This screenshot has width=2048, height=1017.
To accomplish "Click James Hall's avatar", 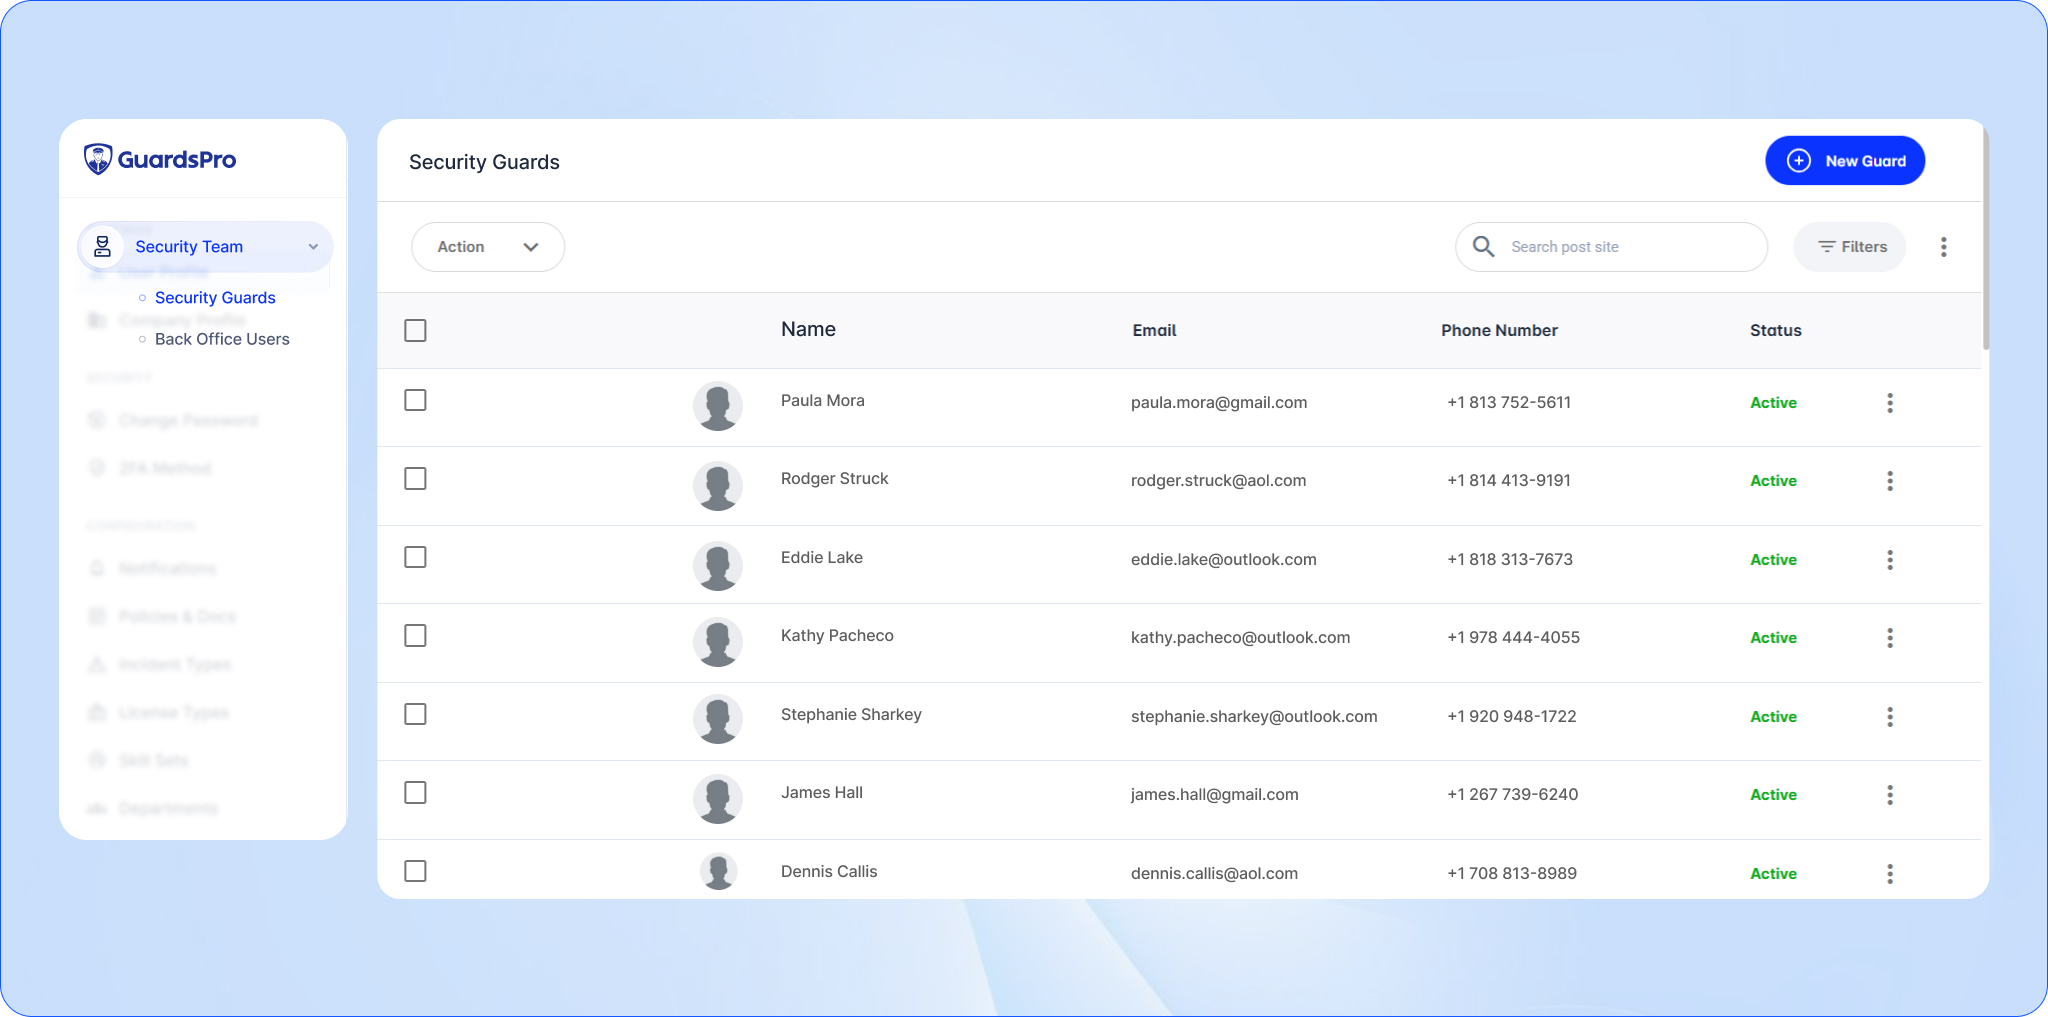I will coord(718,799).
